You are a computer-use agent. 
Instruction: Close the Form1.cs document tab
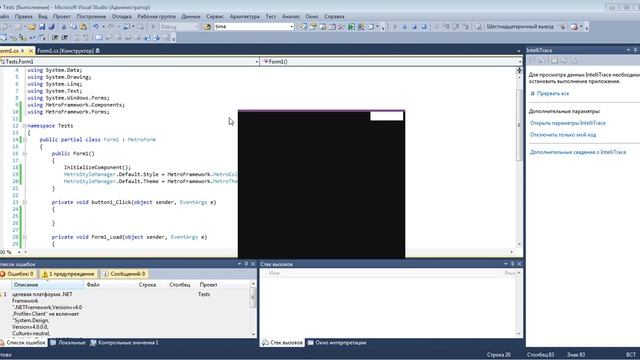[31, 51]
